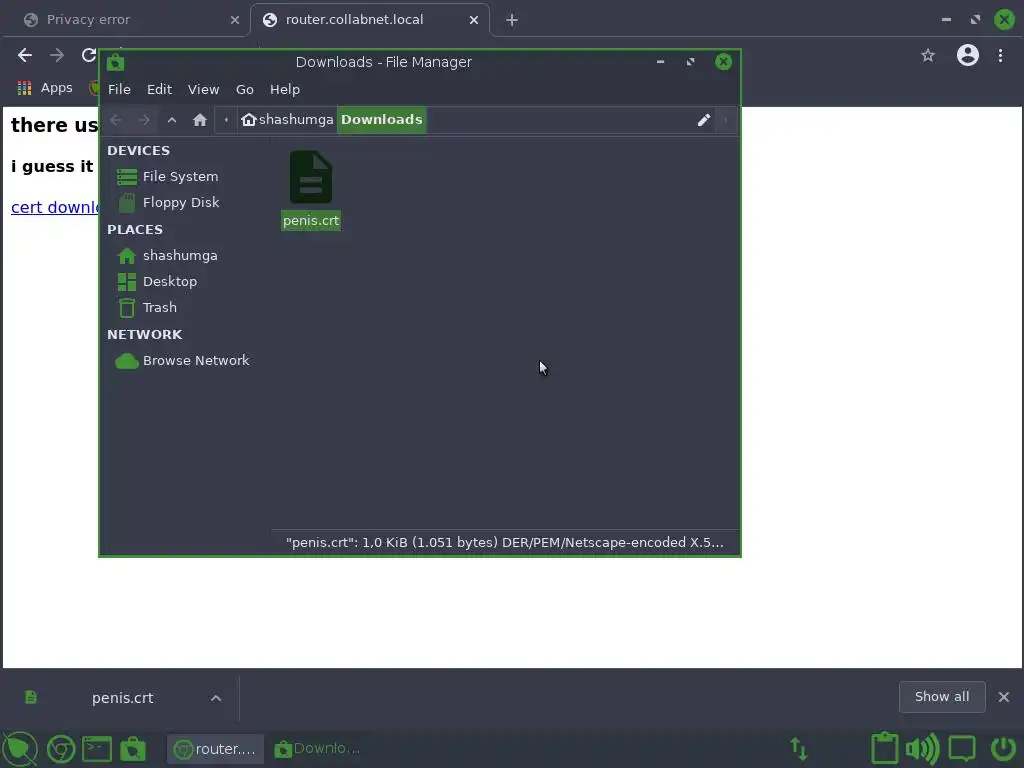Click the show desktop tray icon
The image size is (1024, 768).
962,749
